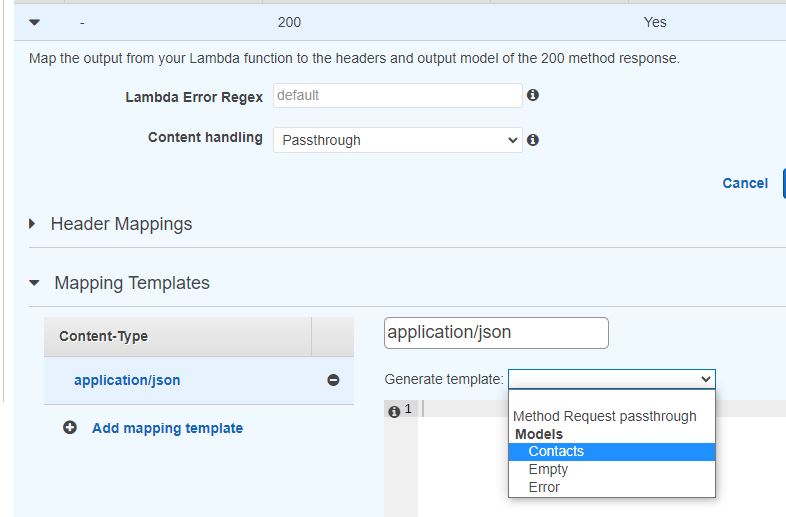786x517 pixels.
Task: Click info icon beside Content handling
Action: tap(533, 140)
